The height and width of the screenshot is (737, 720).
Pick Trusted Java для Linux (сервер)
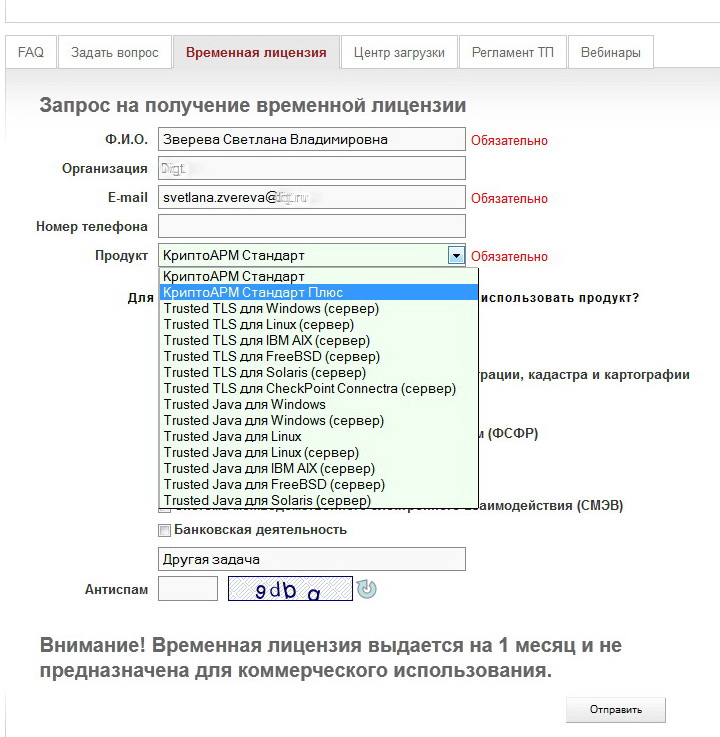[x=319, y=452]
